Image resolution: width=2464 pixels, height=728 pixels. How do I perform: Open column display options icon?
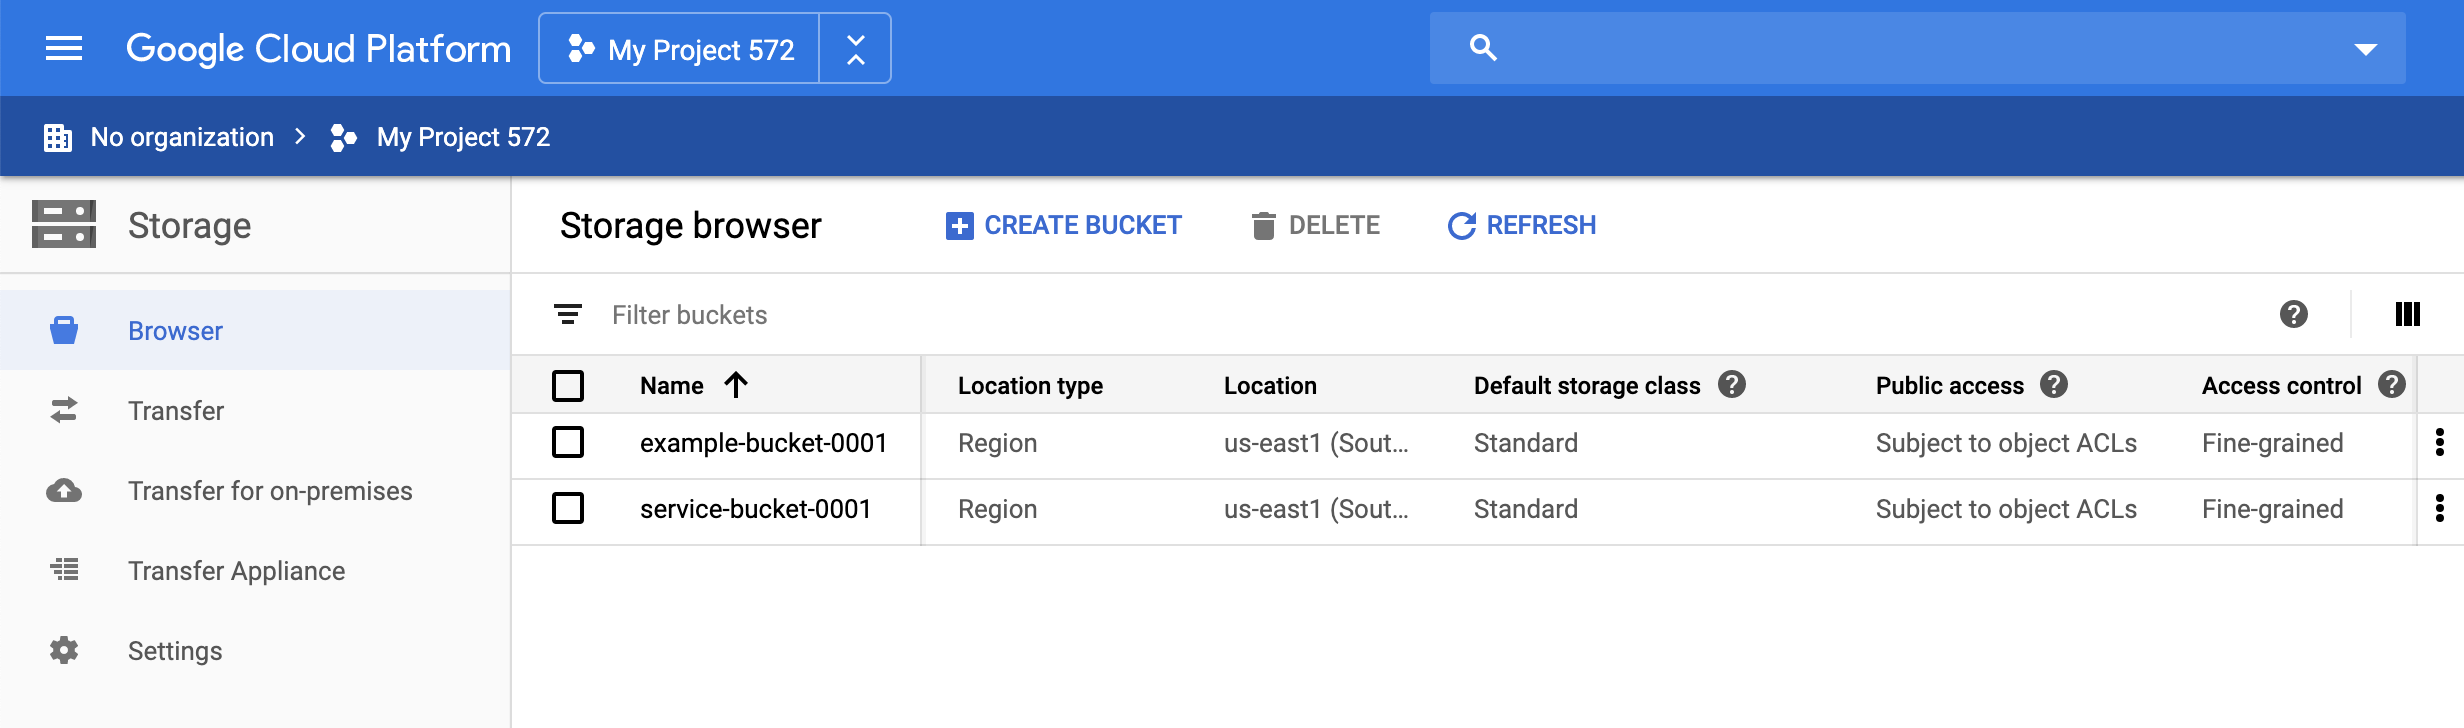pyautogui.click(x=2408, y=314)
